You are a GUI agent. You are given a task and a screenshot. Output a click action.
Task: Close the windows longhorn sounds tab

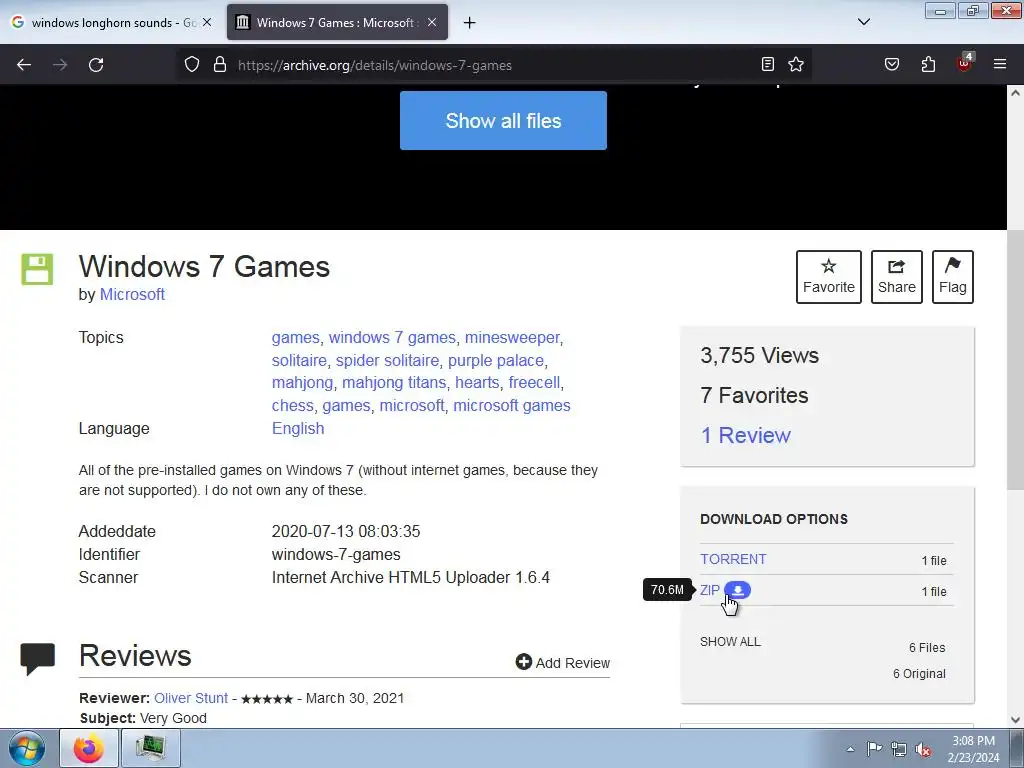[x=206, y=22]
